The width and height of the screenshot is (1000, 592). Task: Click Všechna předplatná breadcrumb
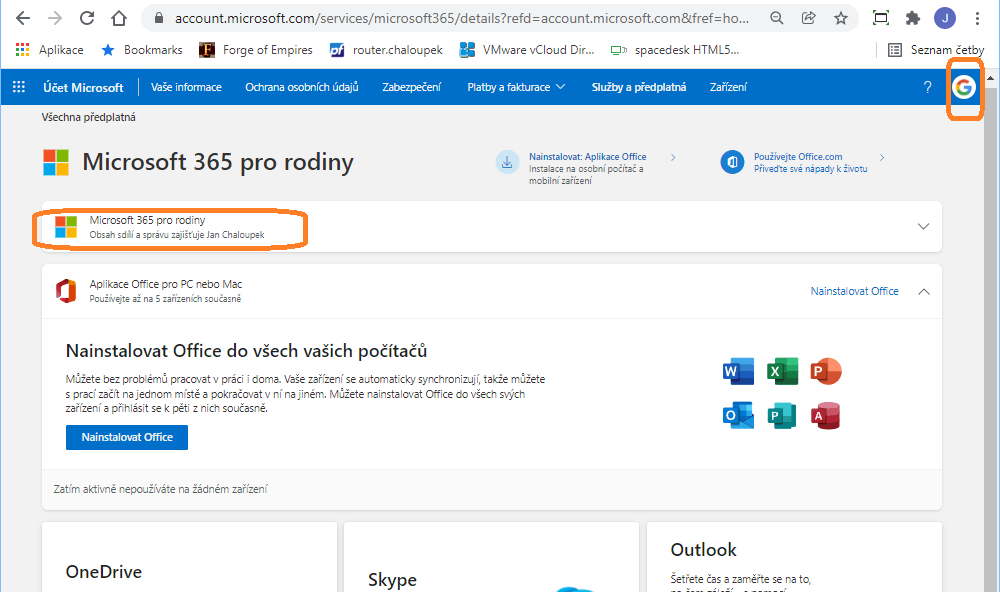pos(89,117)
